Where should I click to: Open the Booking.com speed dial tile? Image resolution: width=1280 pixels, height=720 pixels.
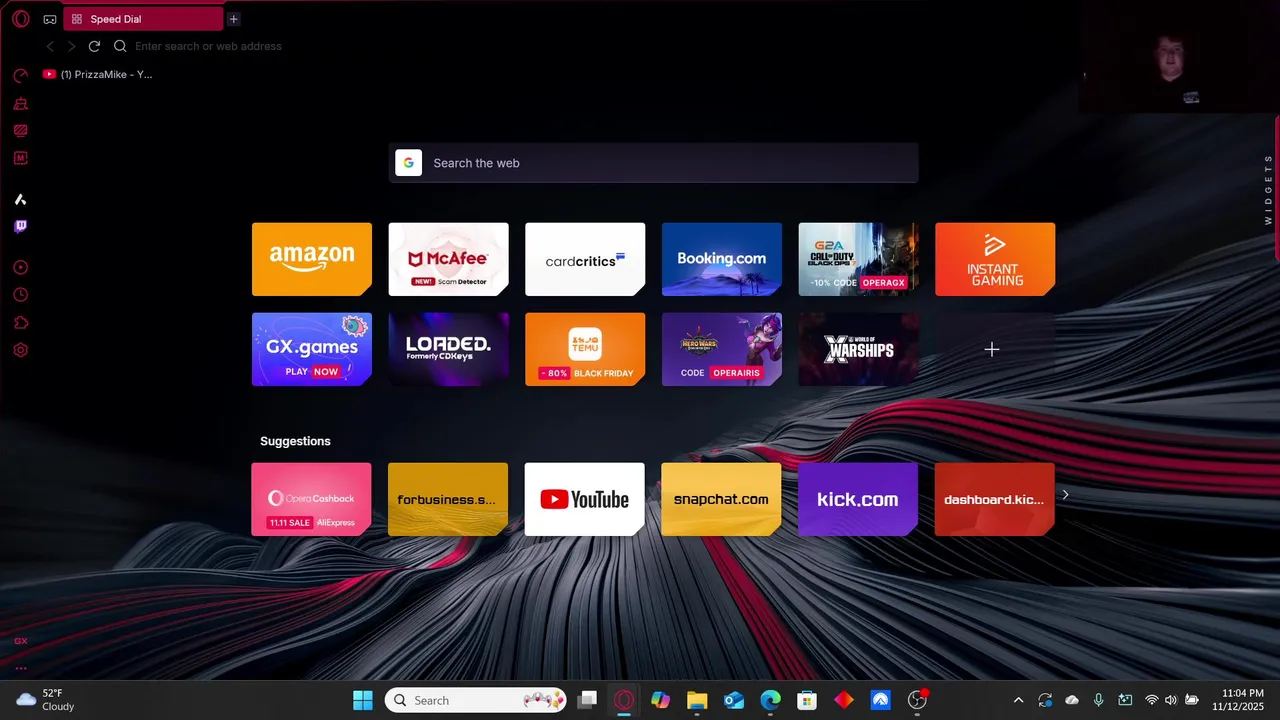[x=722, y=259]
